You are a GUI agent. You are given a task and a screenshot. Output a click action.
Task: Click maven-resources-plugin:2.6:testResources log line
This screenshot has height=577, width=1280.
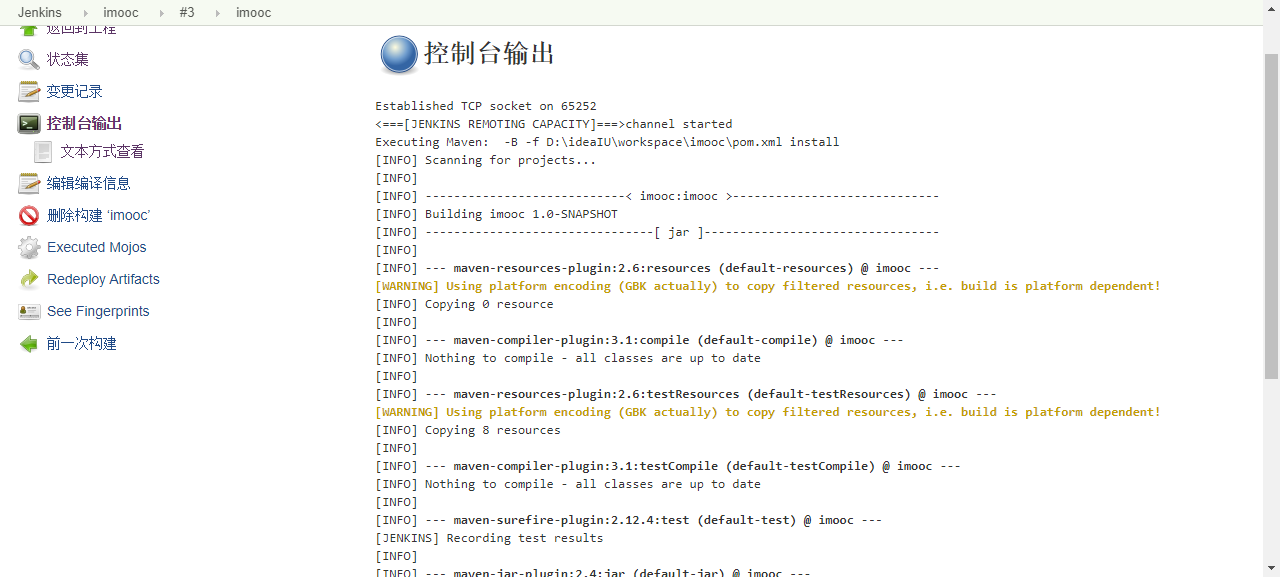pos(686,394)
